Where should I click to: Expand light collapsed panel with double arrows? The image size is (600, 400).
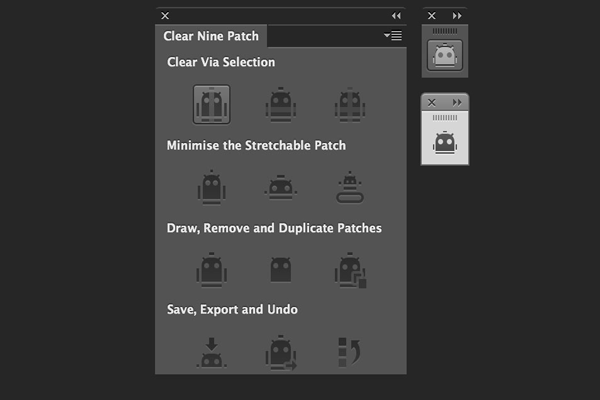coord(457,103)
